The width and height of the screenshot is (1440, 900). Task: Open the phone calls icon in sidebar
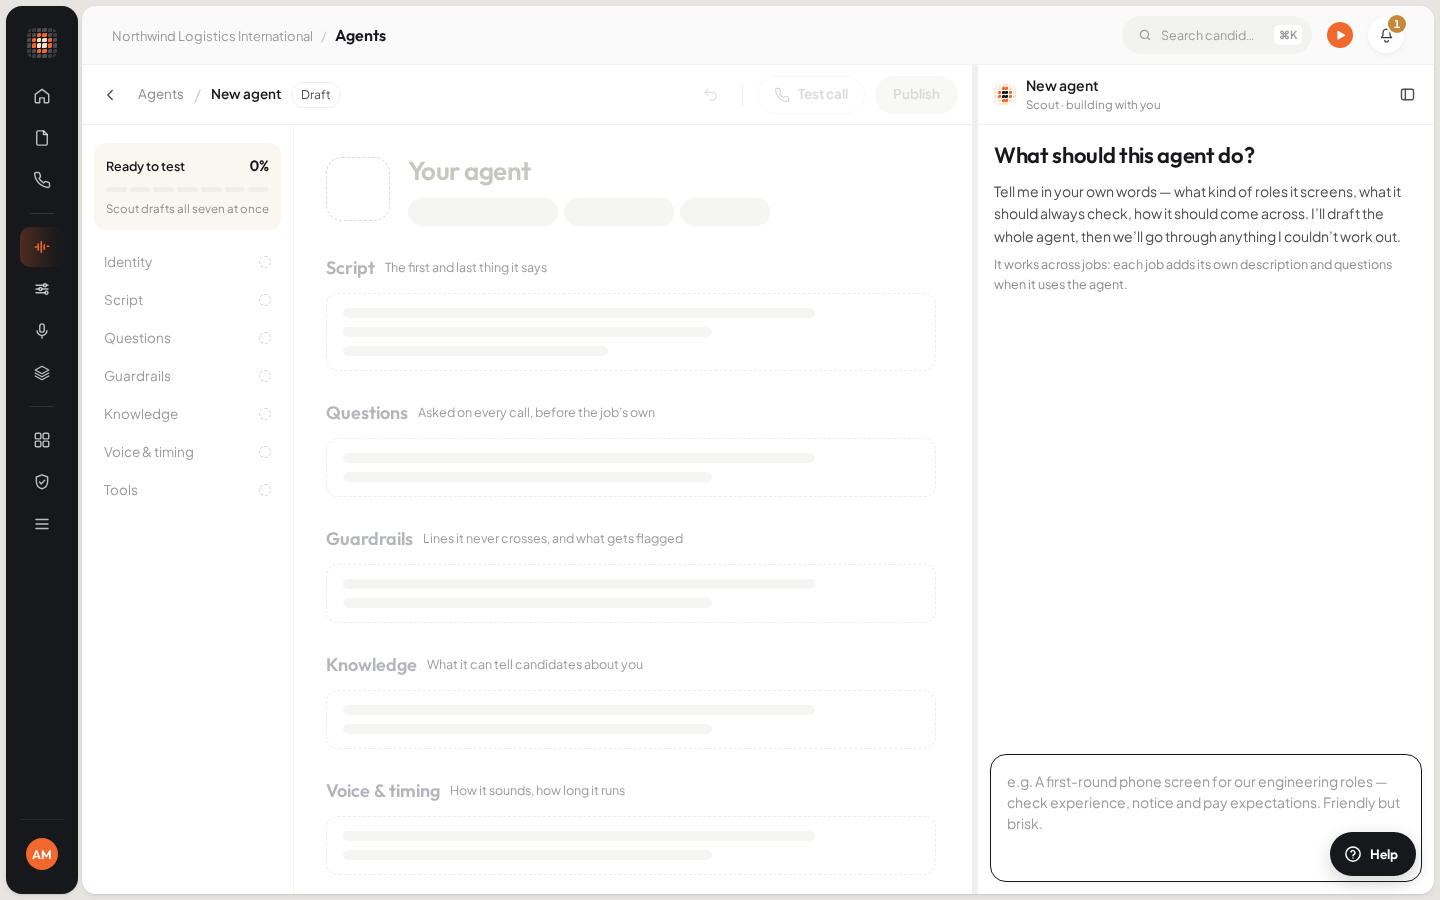pyautogui.click(x=42, y=180)
